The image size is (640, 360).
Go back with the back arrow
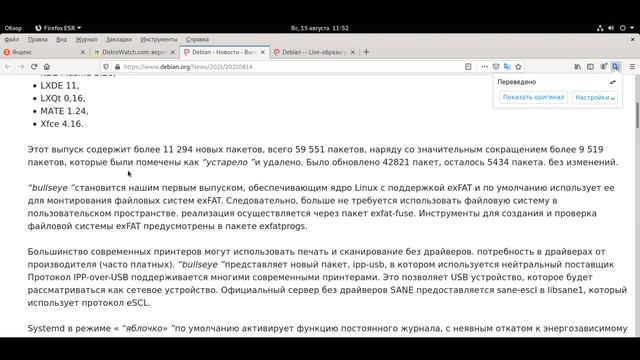8,67
